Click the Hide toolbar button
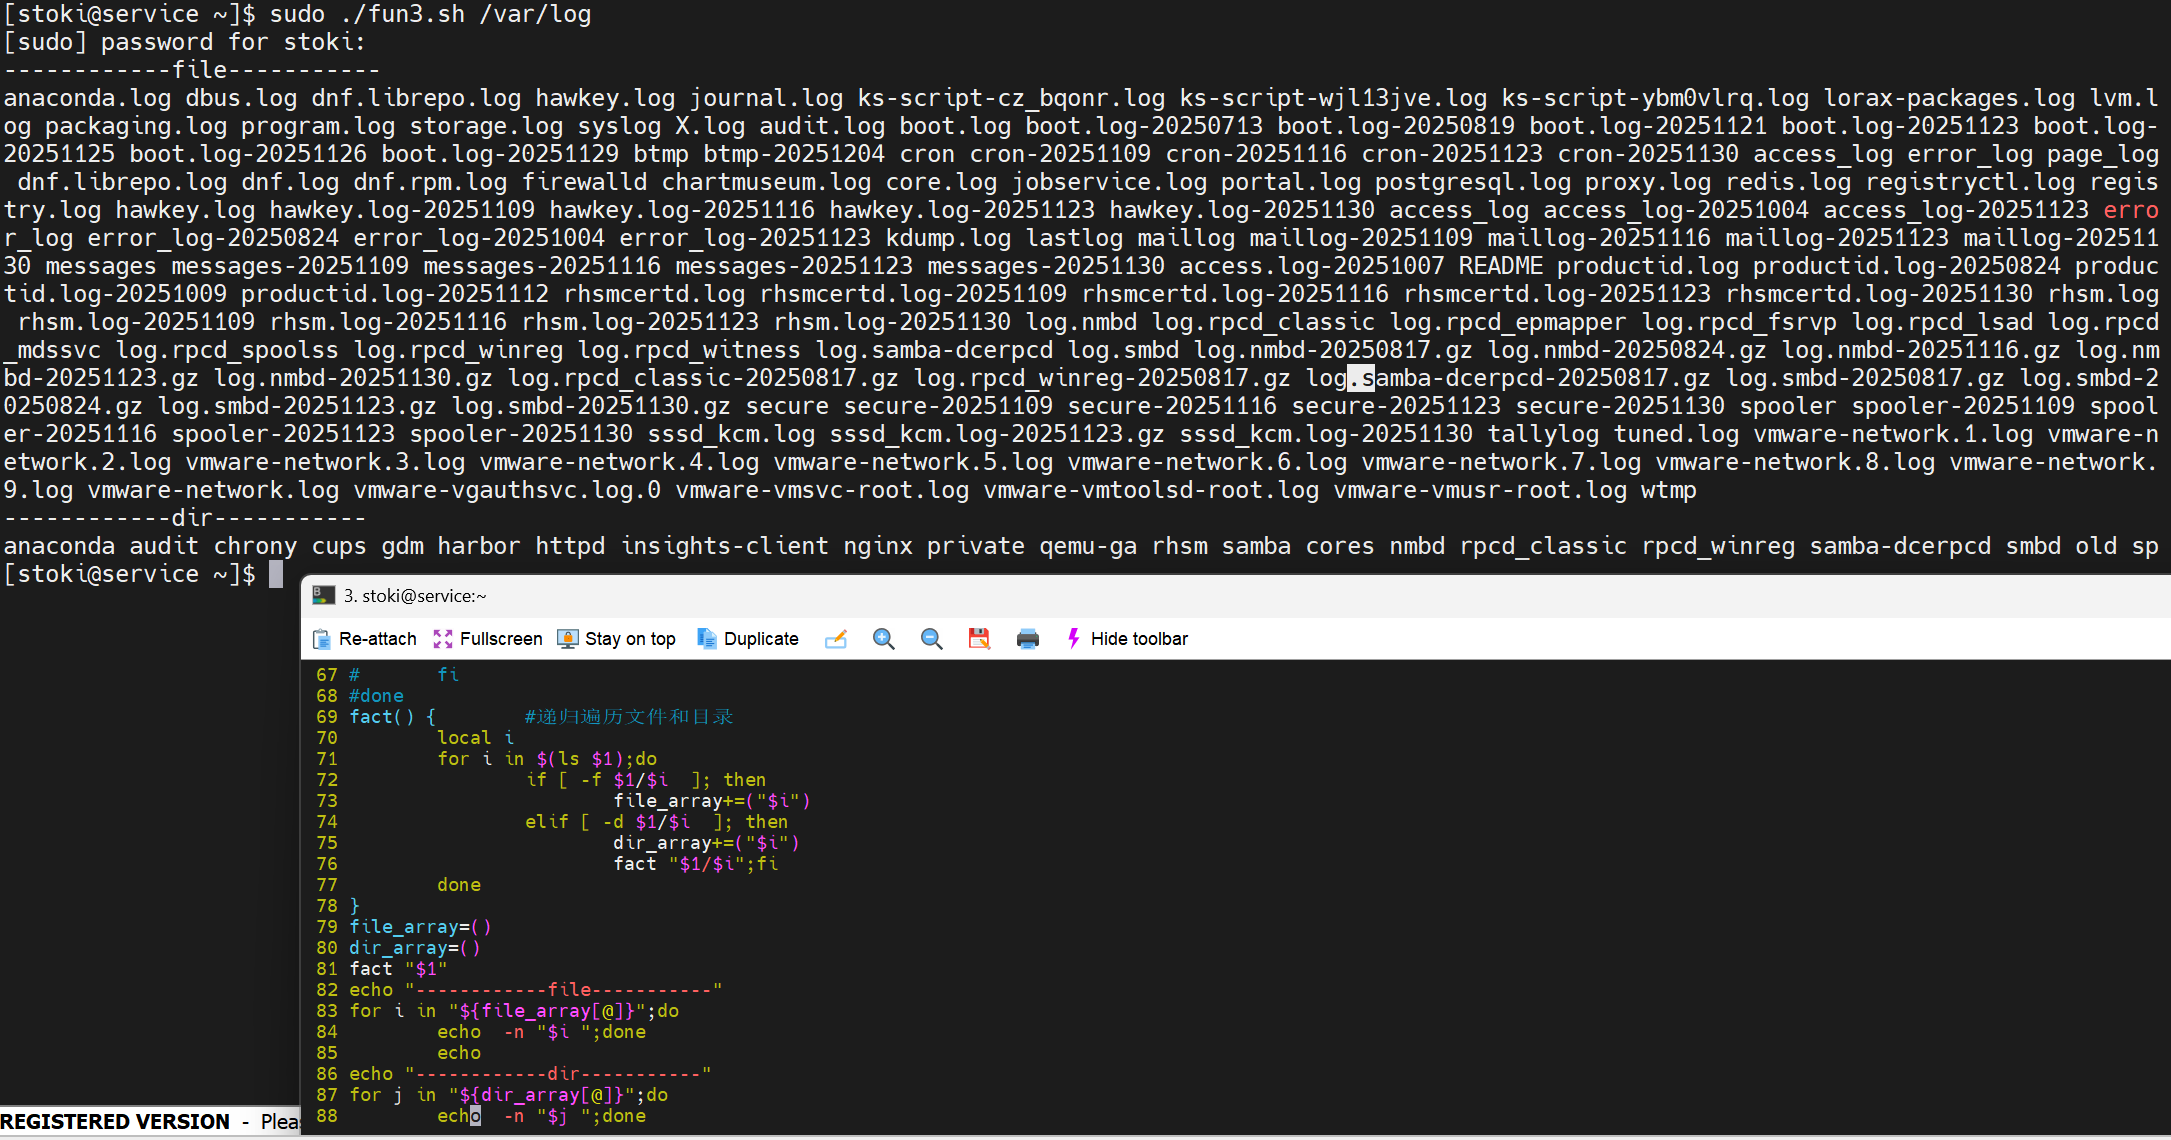This screenshot has height=1140, width=2171. [x=1139, y=639]
